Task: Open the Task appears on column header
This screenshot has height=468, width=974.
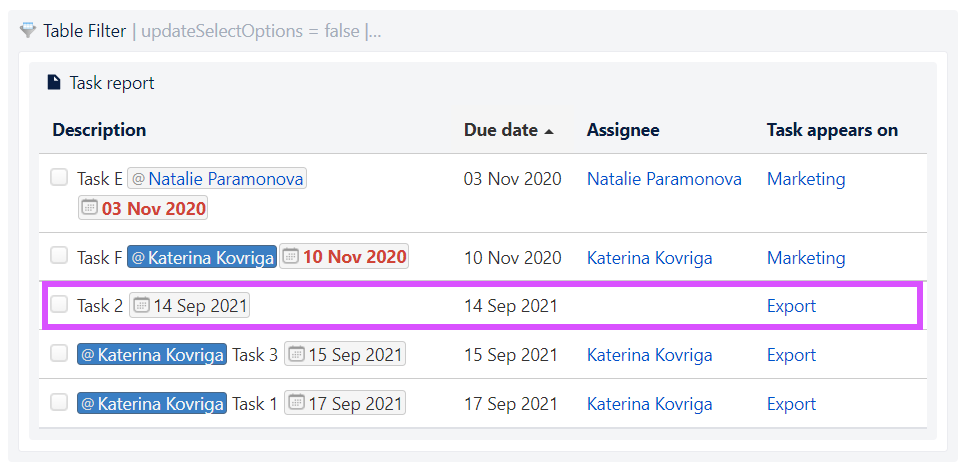Action: (x=832, y=130)
